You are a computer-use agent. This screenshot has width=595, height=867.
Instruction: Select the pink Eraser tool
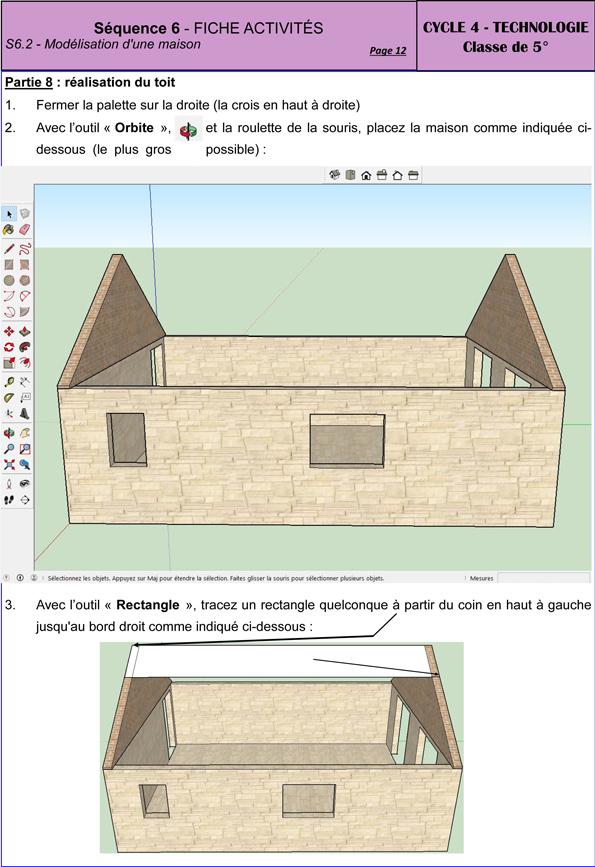24,229
